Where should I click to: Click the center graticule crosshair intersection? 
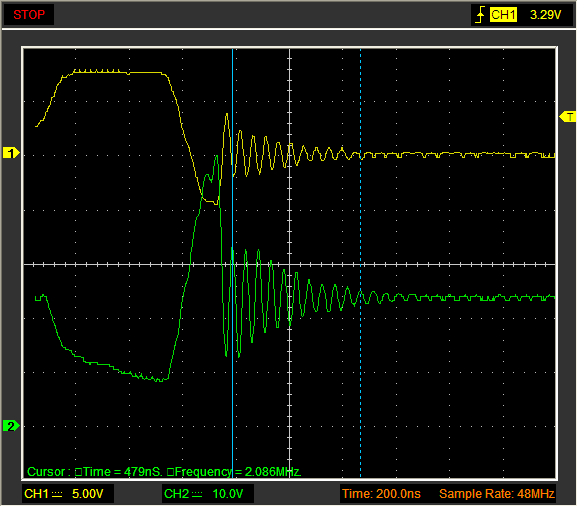(x=290, y=264)
